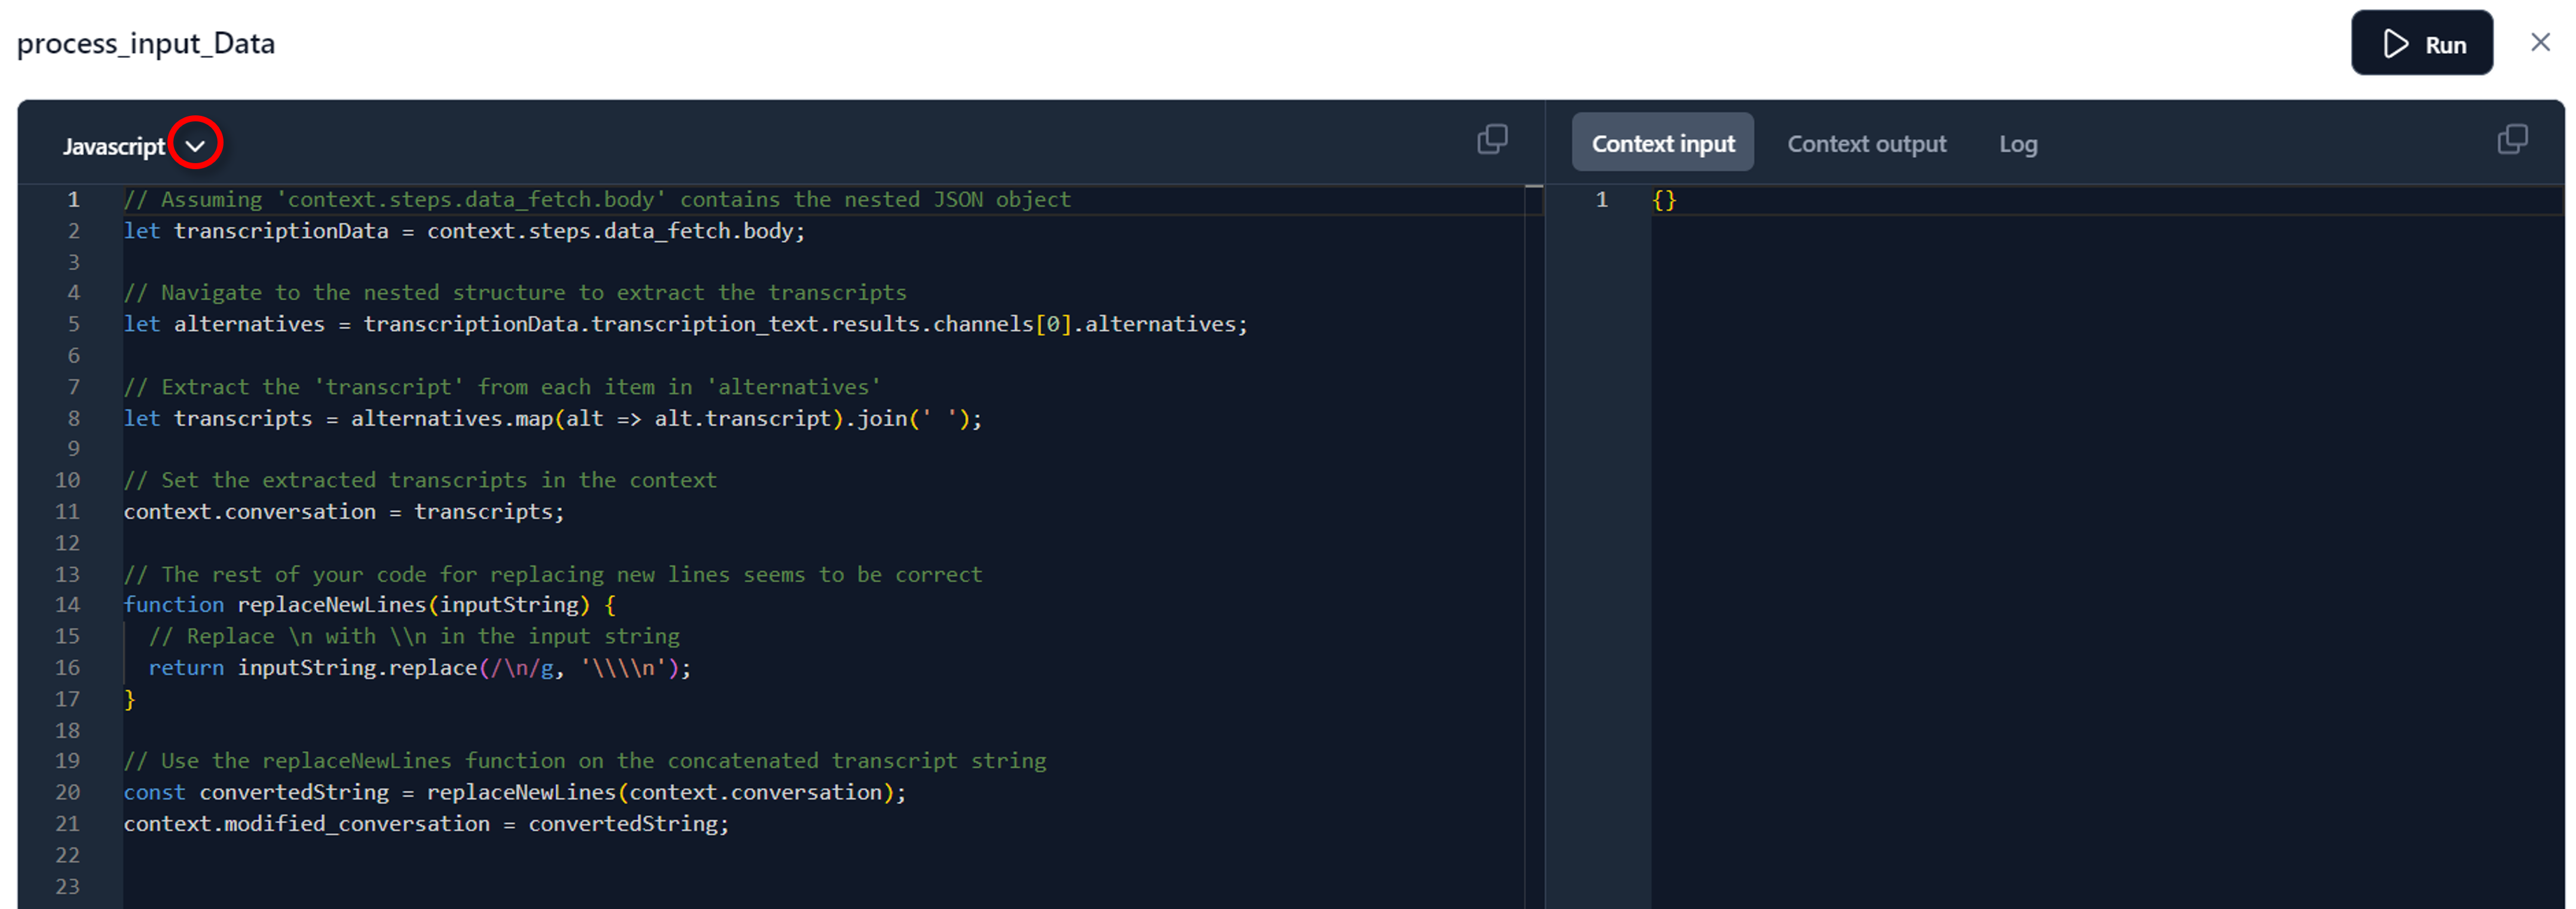Click line number 1 in Context input gutter

tap(1601, 200)
